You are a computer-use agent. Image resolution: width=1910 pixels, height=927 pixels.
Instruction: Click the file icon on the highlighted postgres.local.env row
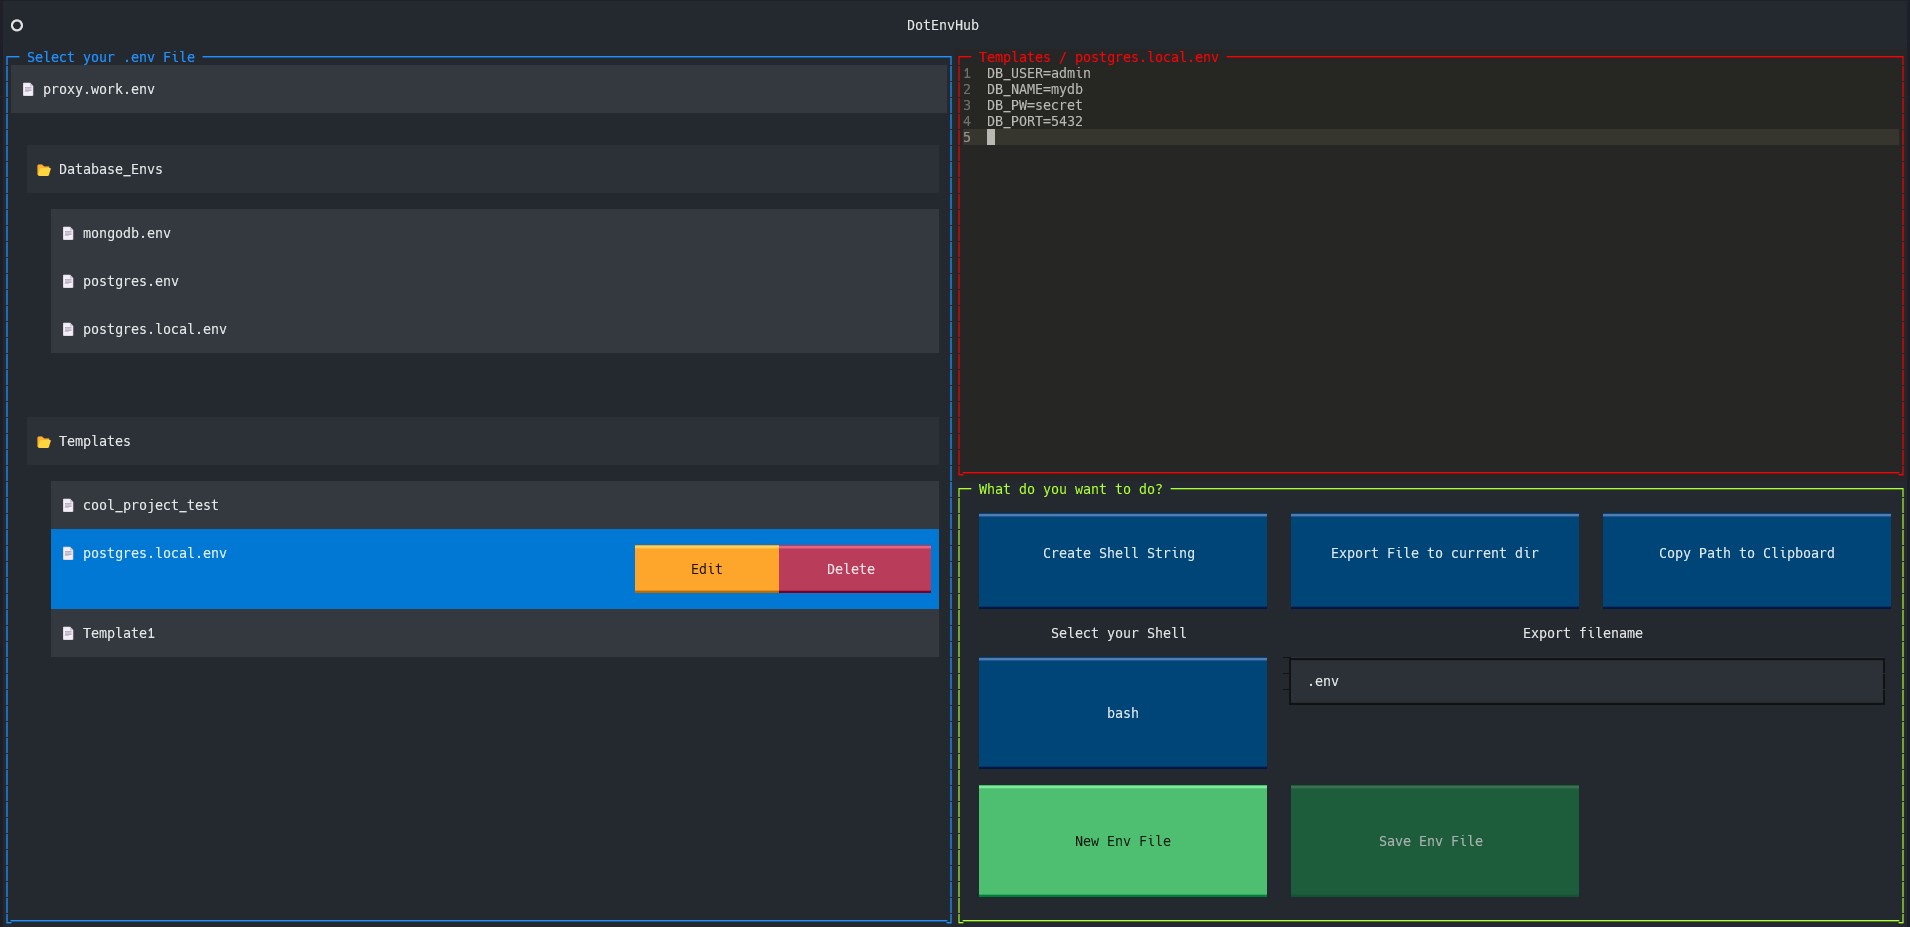68,553
